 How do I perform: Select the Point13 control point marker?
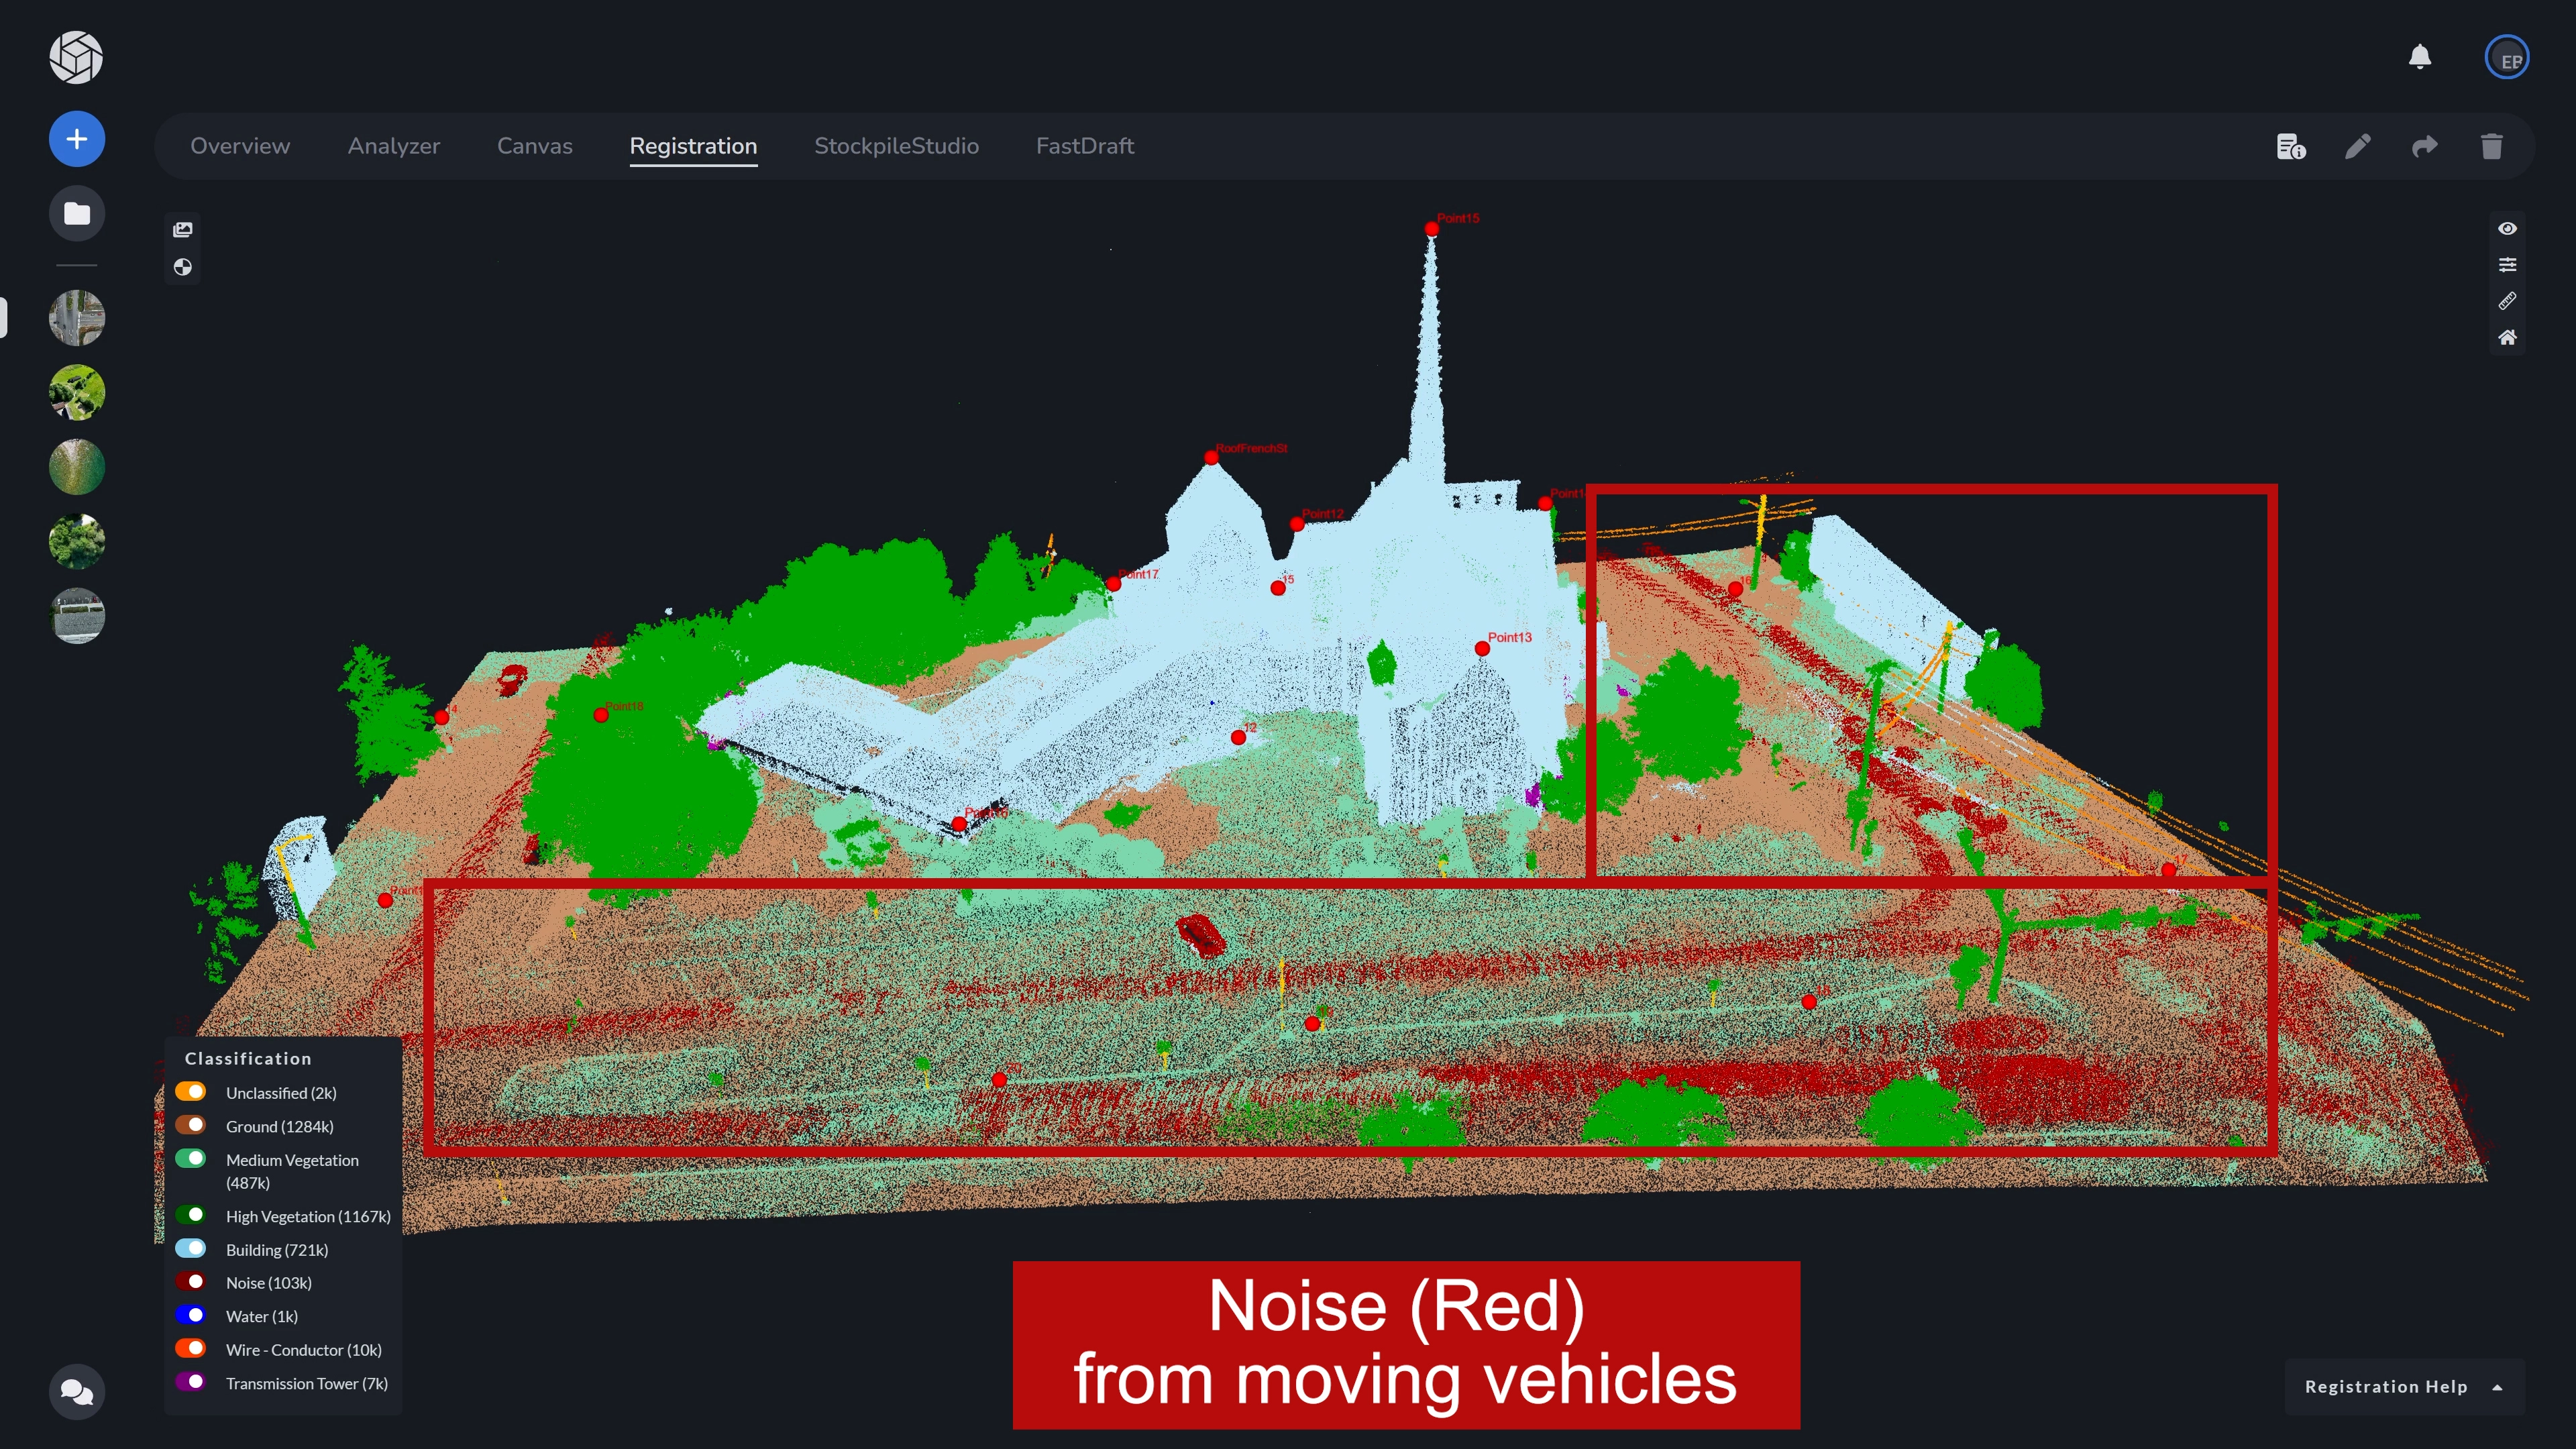1483,649
